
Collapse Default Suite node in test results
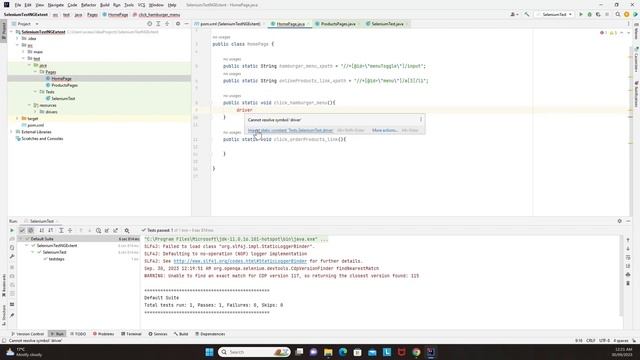[x=22, y=239]
